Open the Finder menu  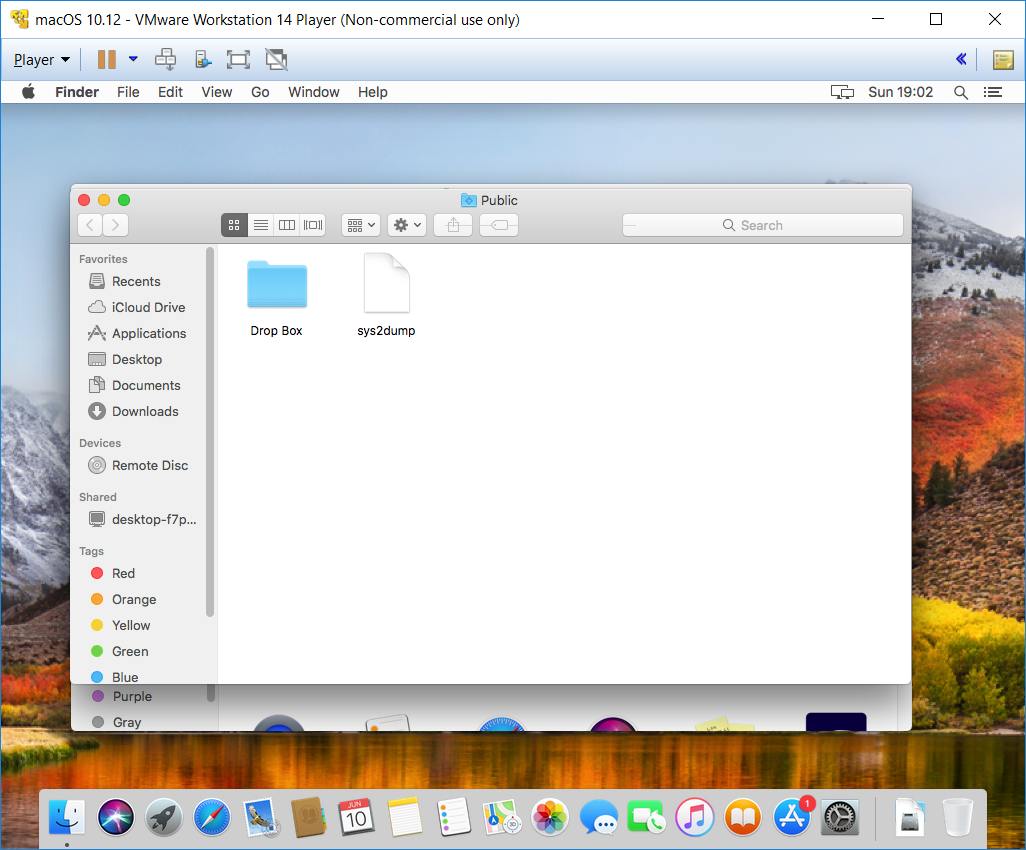point(77,92)
